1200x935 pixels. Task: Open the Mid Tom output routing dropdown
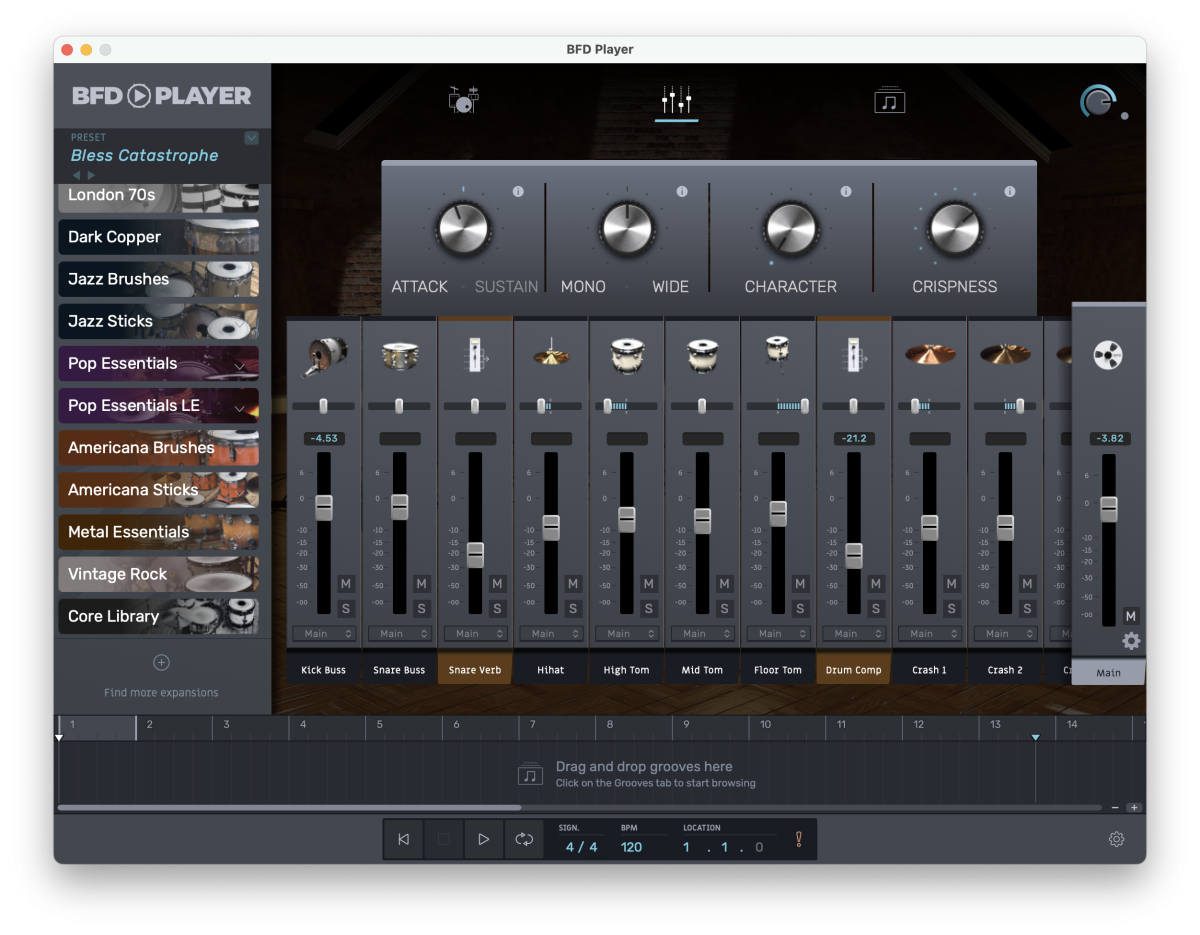click(703, 633)
